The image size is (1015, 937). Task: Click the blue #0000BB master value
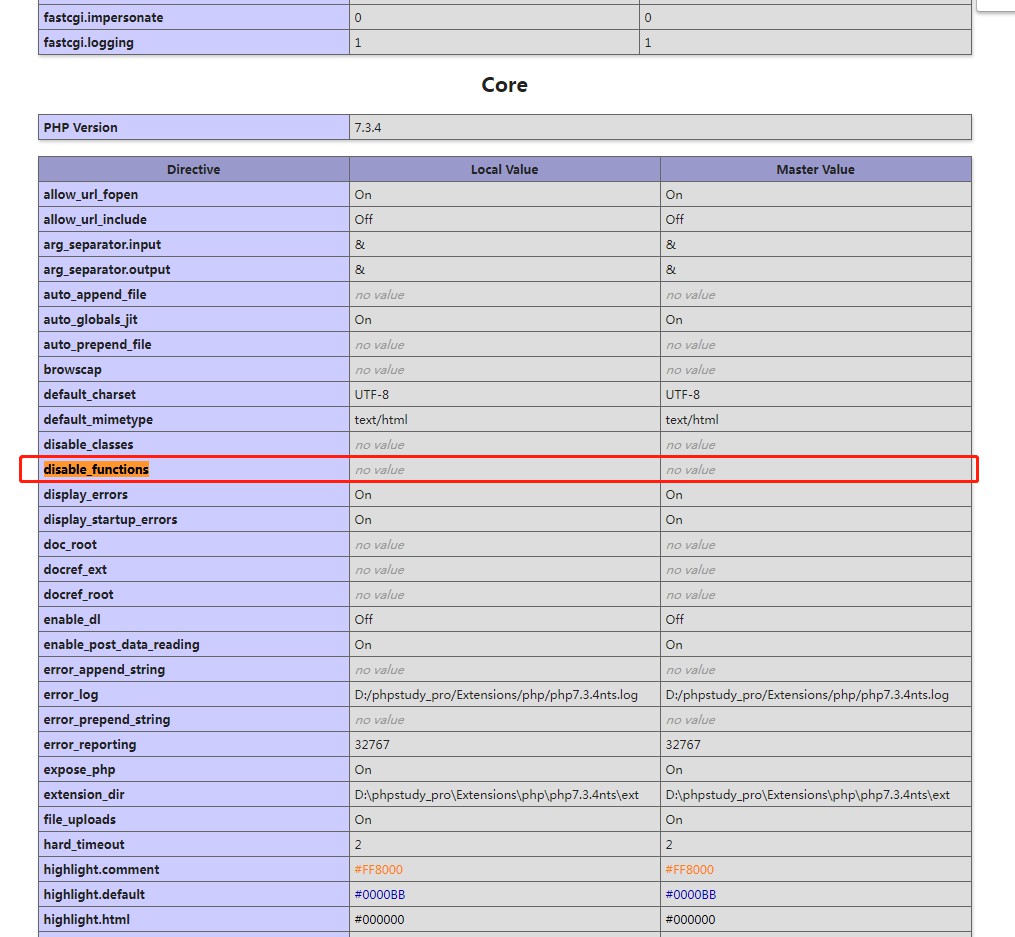pos(690,894)
